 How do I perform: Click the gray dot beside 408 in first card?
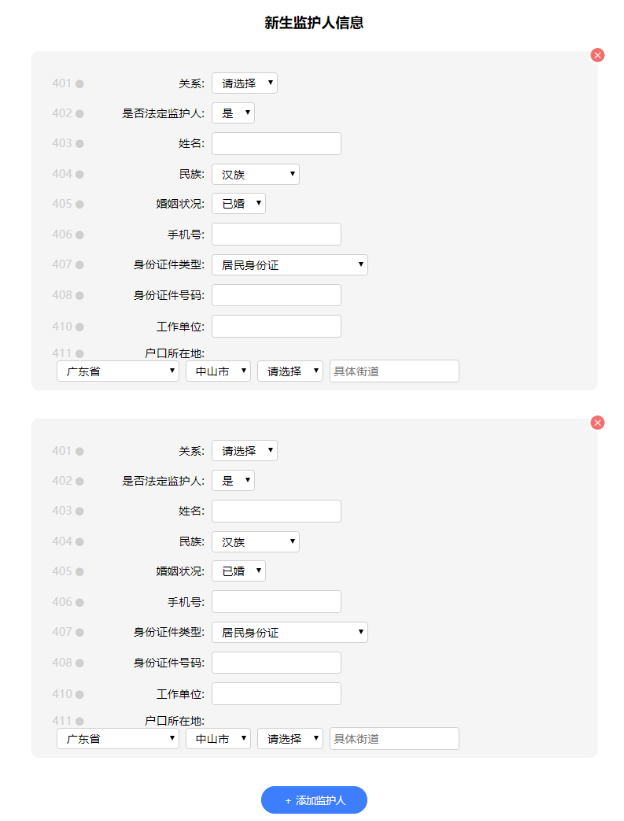click(80, 295)
